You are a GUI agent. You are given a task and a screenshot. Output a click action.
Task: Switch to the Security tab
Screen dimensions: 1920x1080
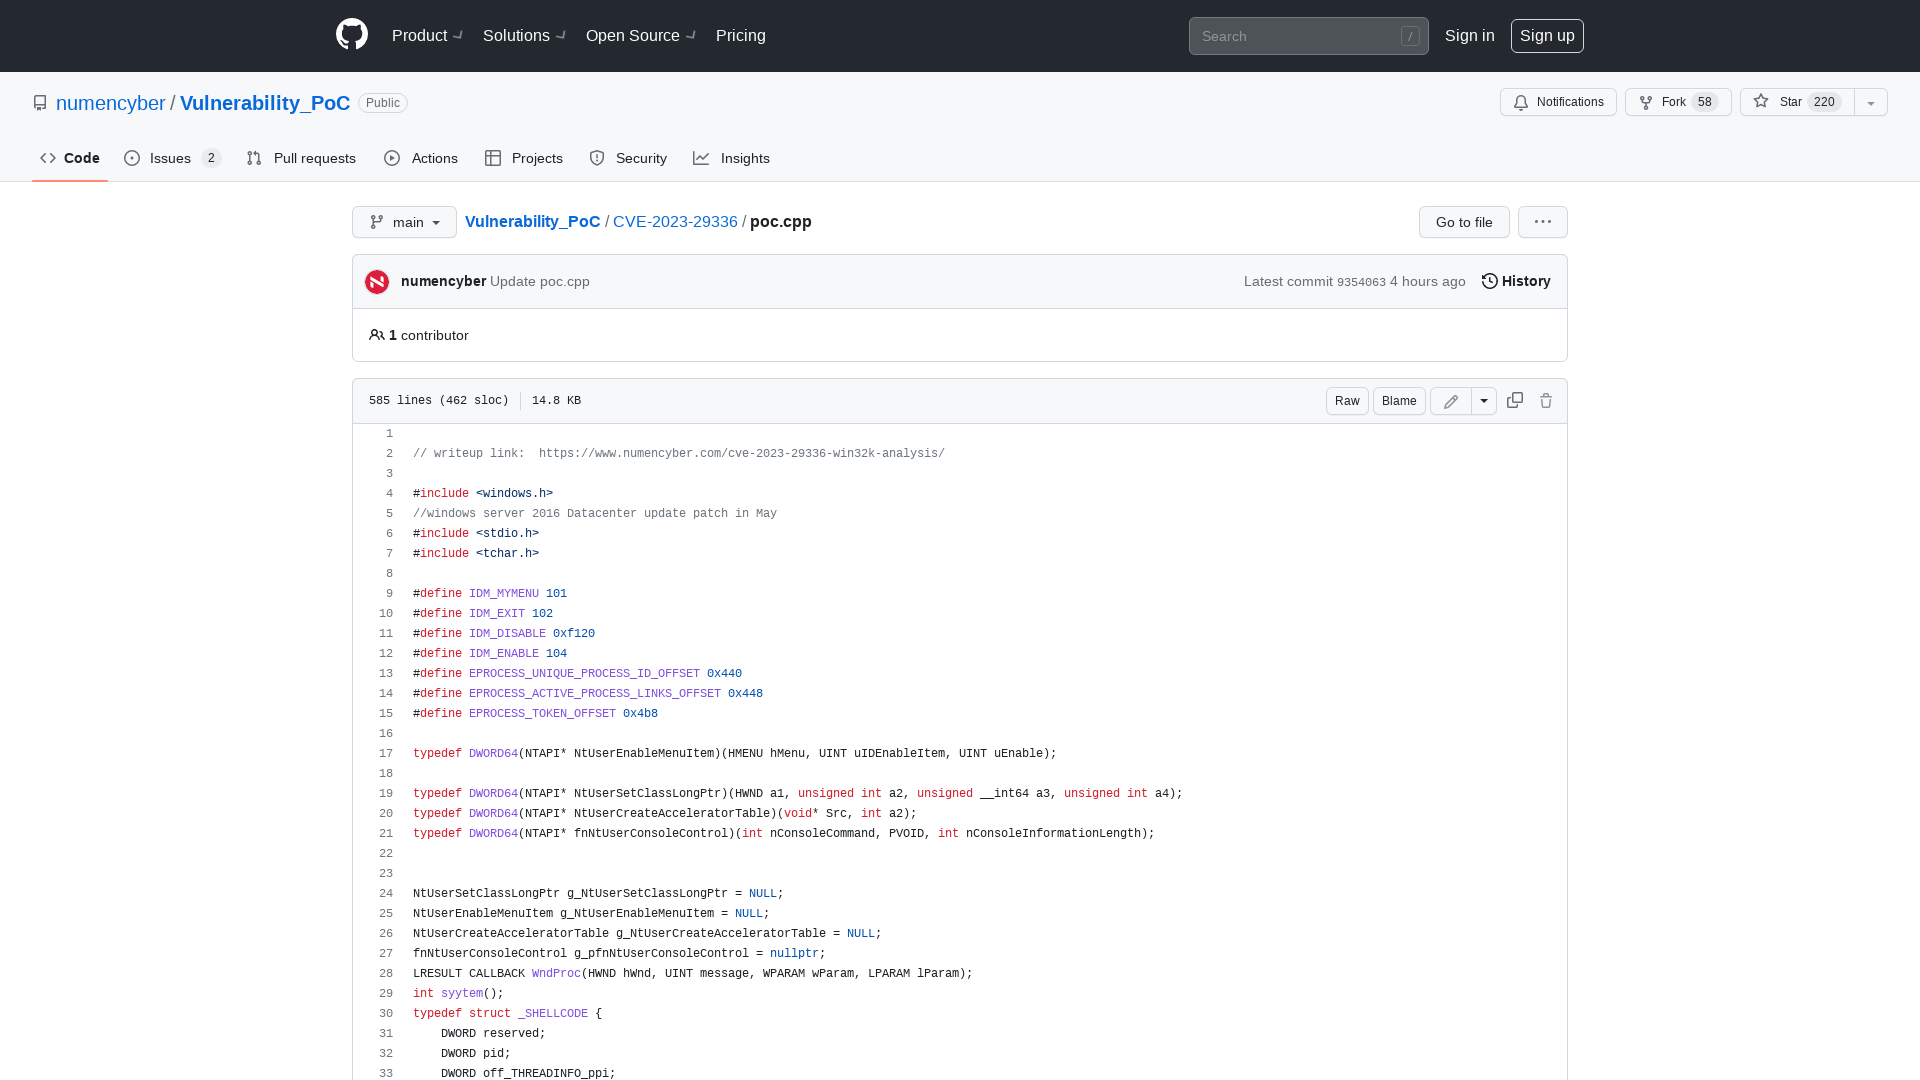pyautogui.click(x=628, y=158)
